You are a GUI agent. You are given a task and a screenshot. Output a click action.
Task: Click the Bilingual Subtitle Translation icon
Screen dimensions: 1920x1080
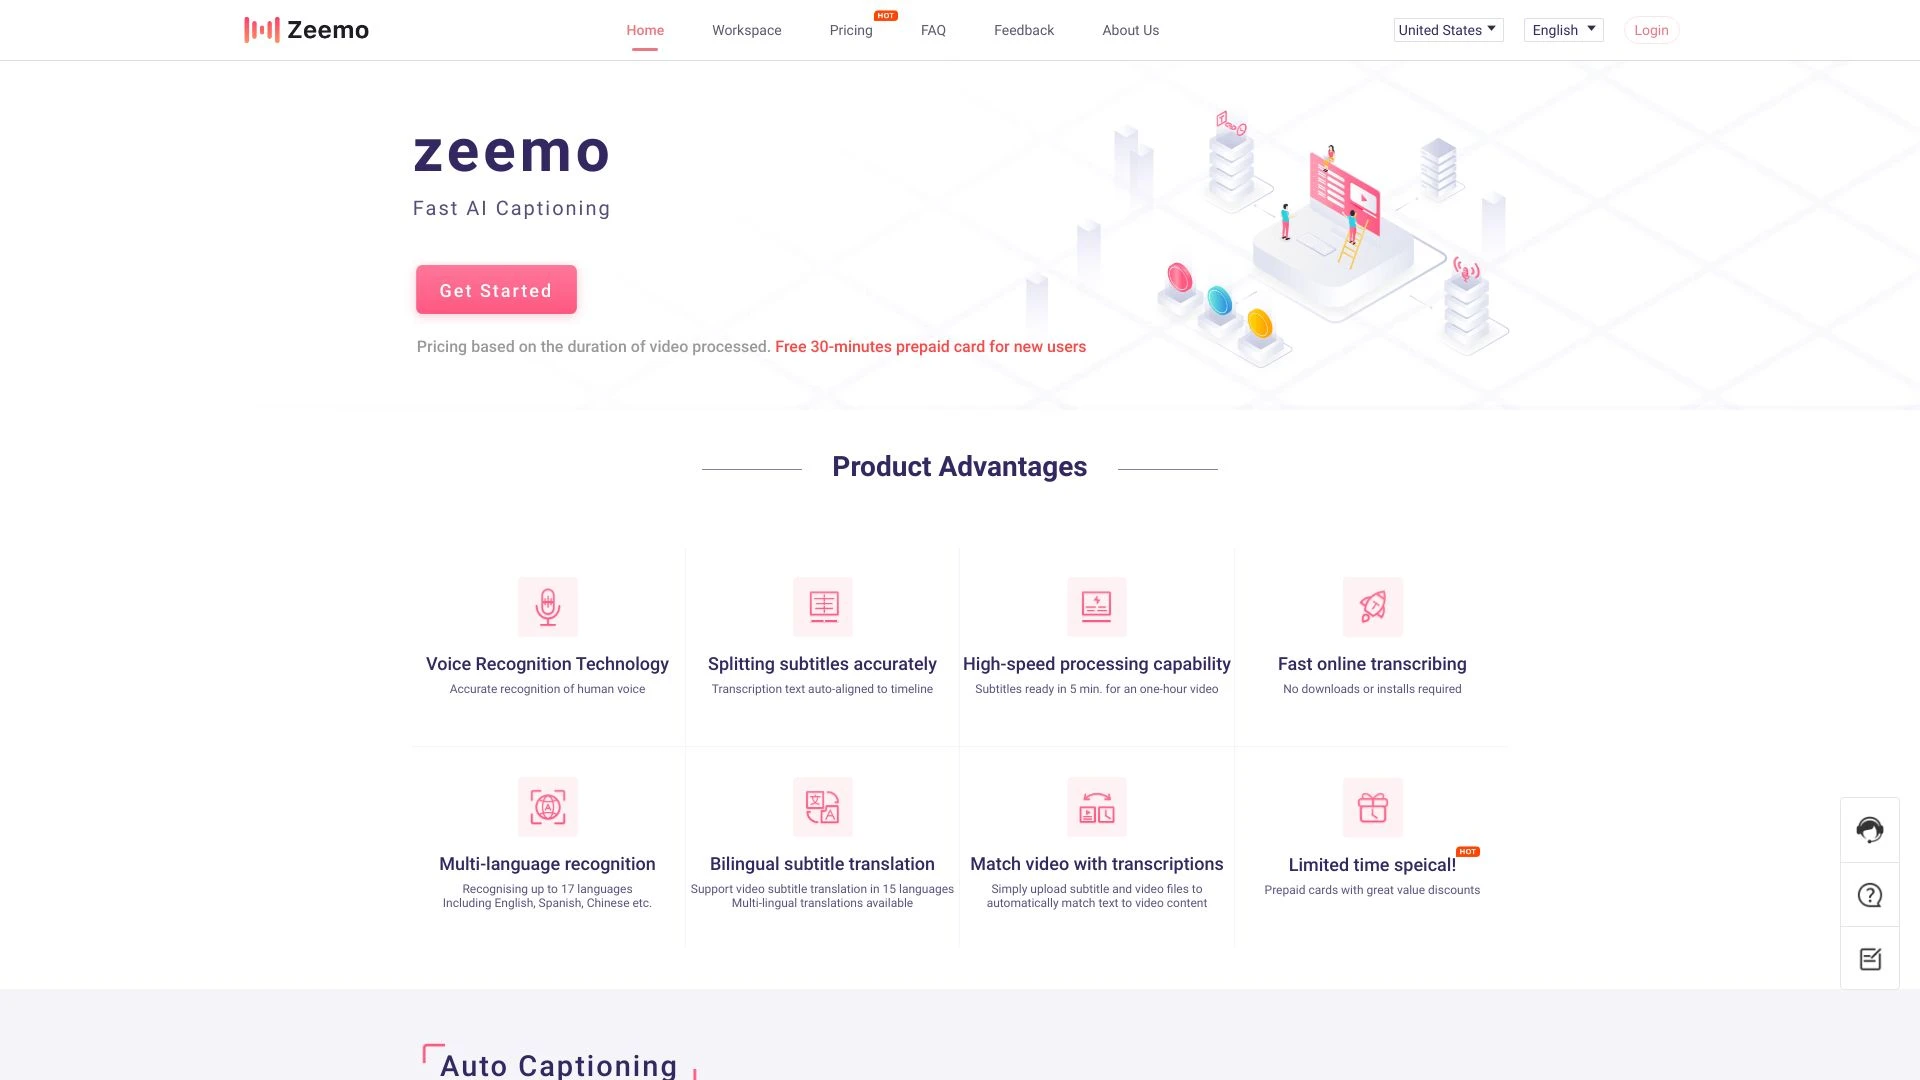pos(822,806)
